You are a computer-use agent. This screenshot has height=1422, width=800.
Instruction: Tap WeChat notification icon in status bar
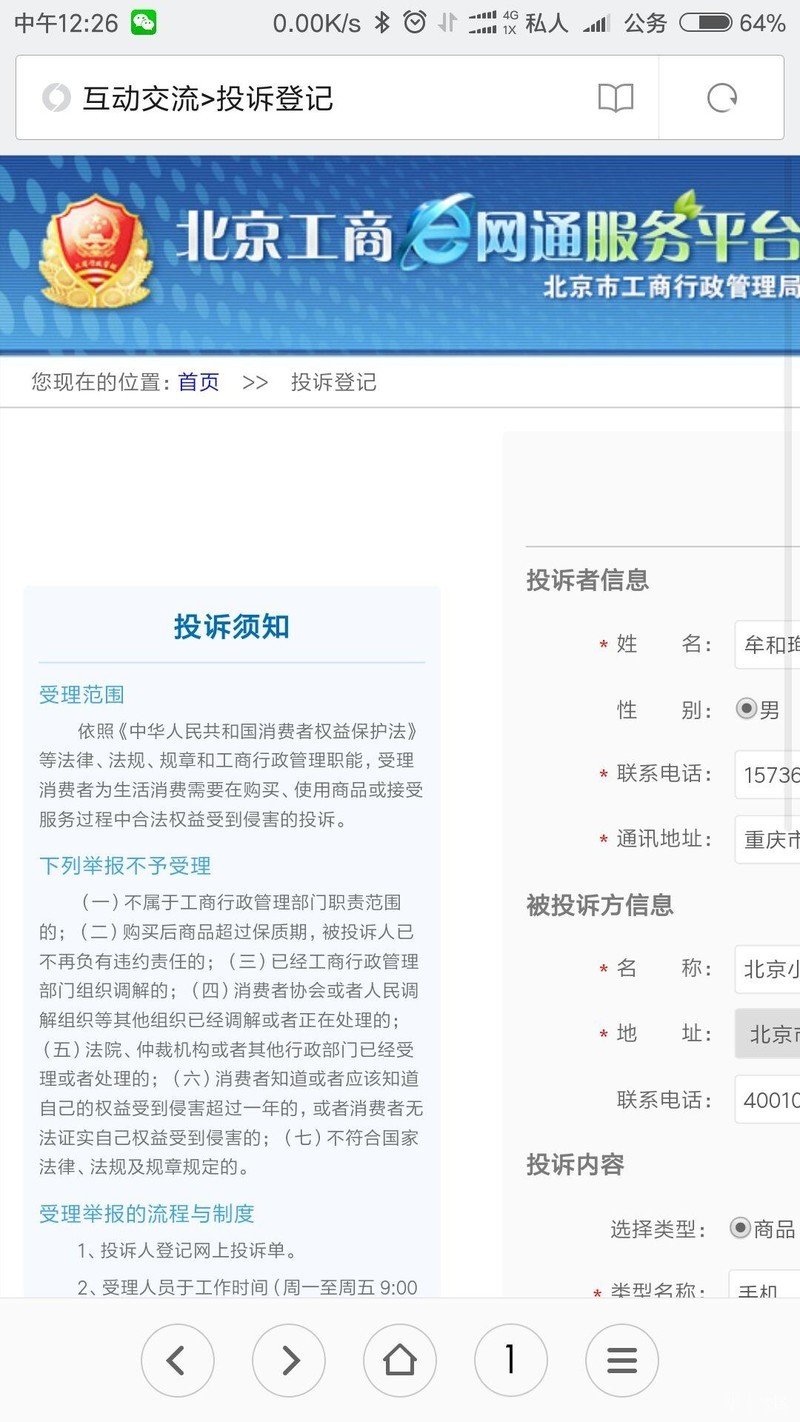144,22
